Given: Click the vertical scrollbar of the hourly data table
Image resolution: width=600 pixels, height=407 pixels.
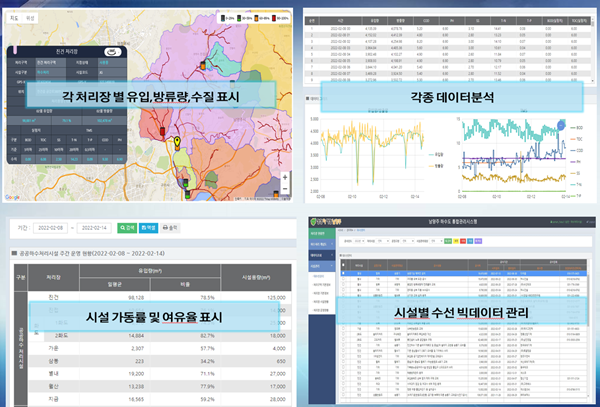Looking at the screenshot, I should 593,50.
